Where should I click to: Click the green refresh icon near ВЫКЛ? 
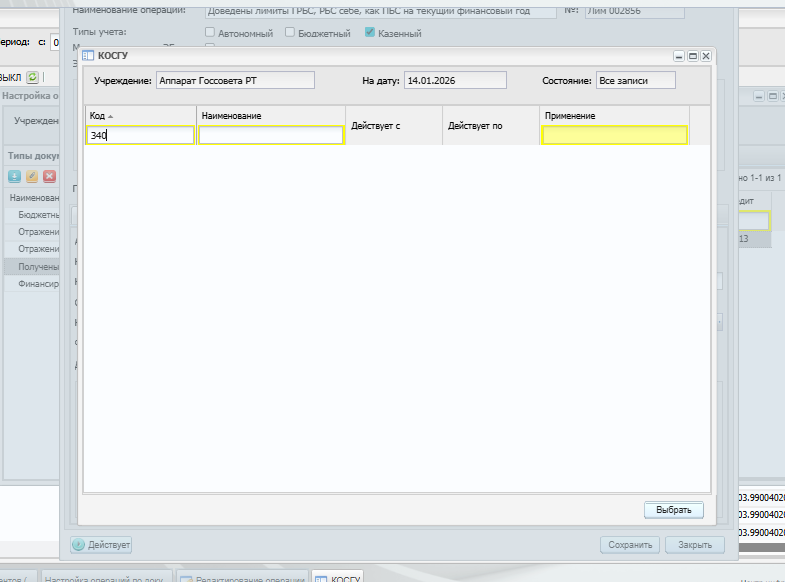(x=33, y=77)
